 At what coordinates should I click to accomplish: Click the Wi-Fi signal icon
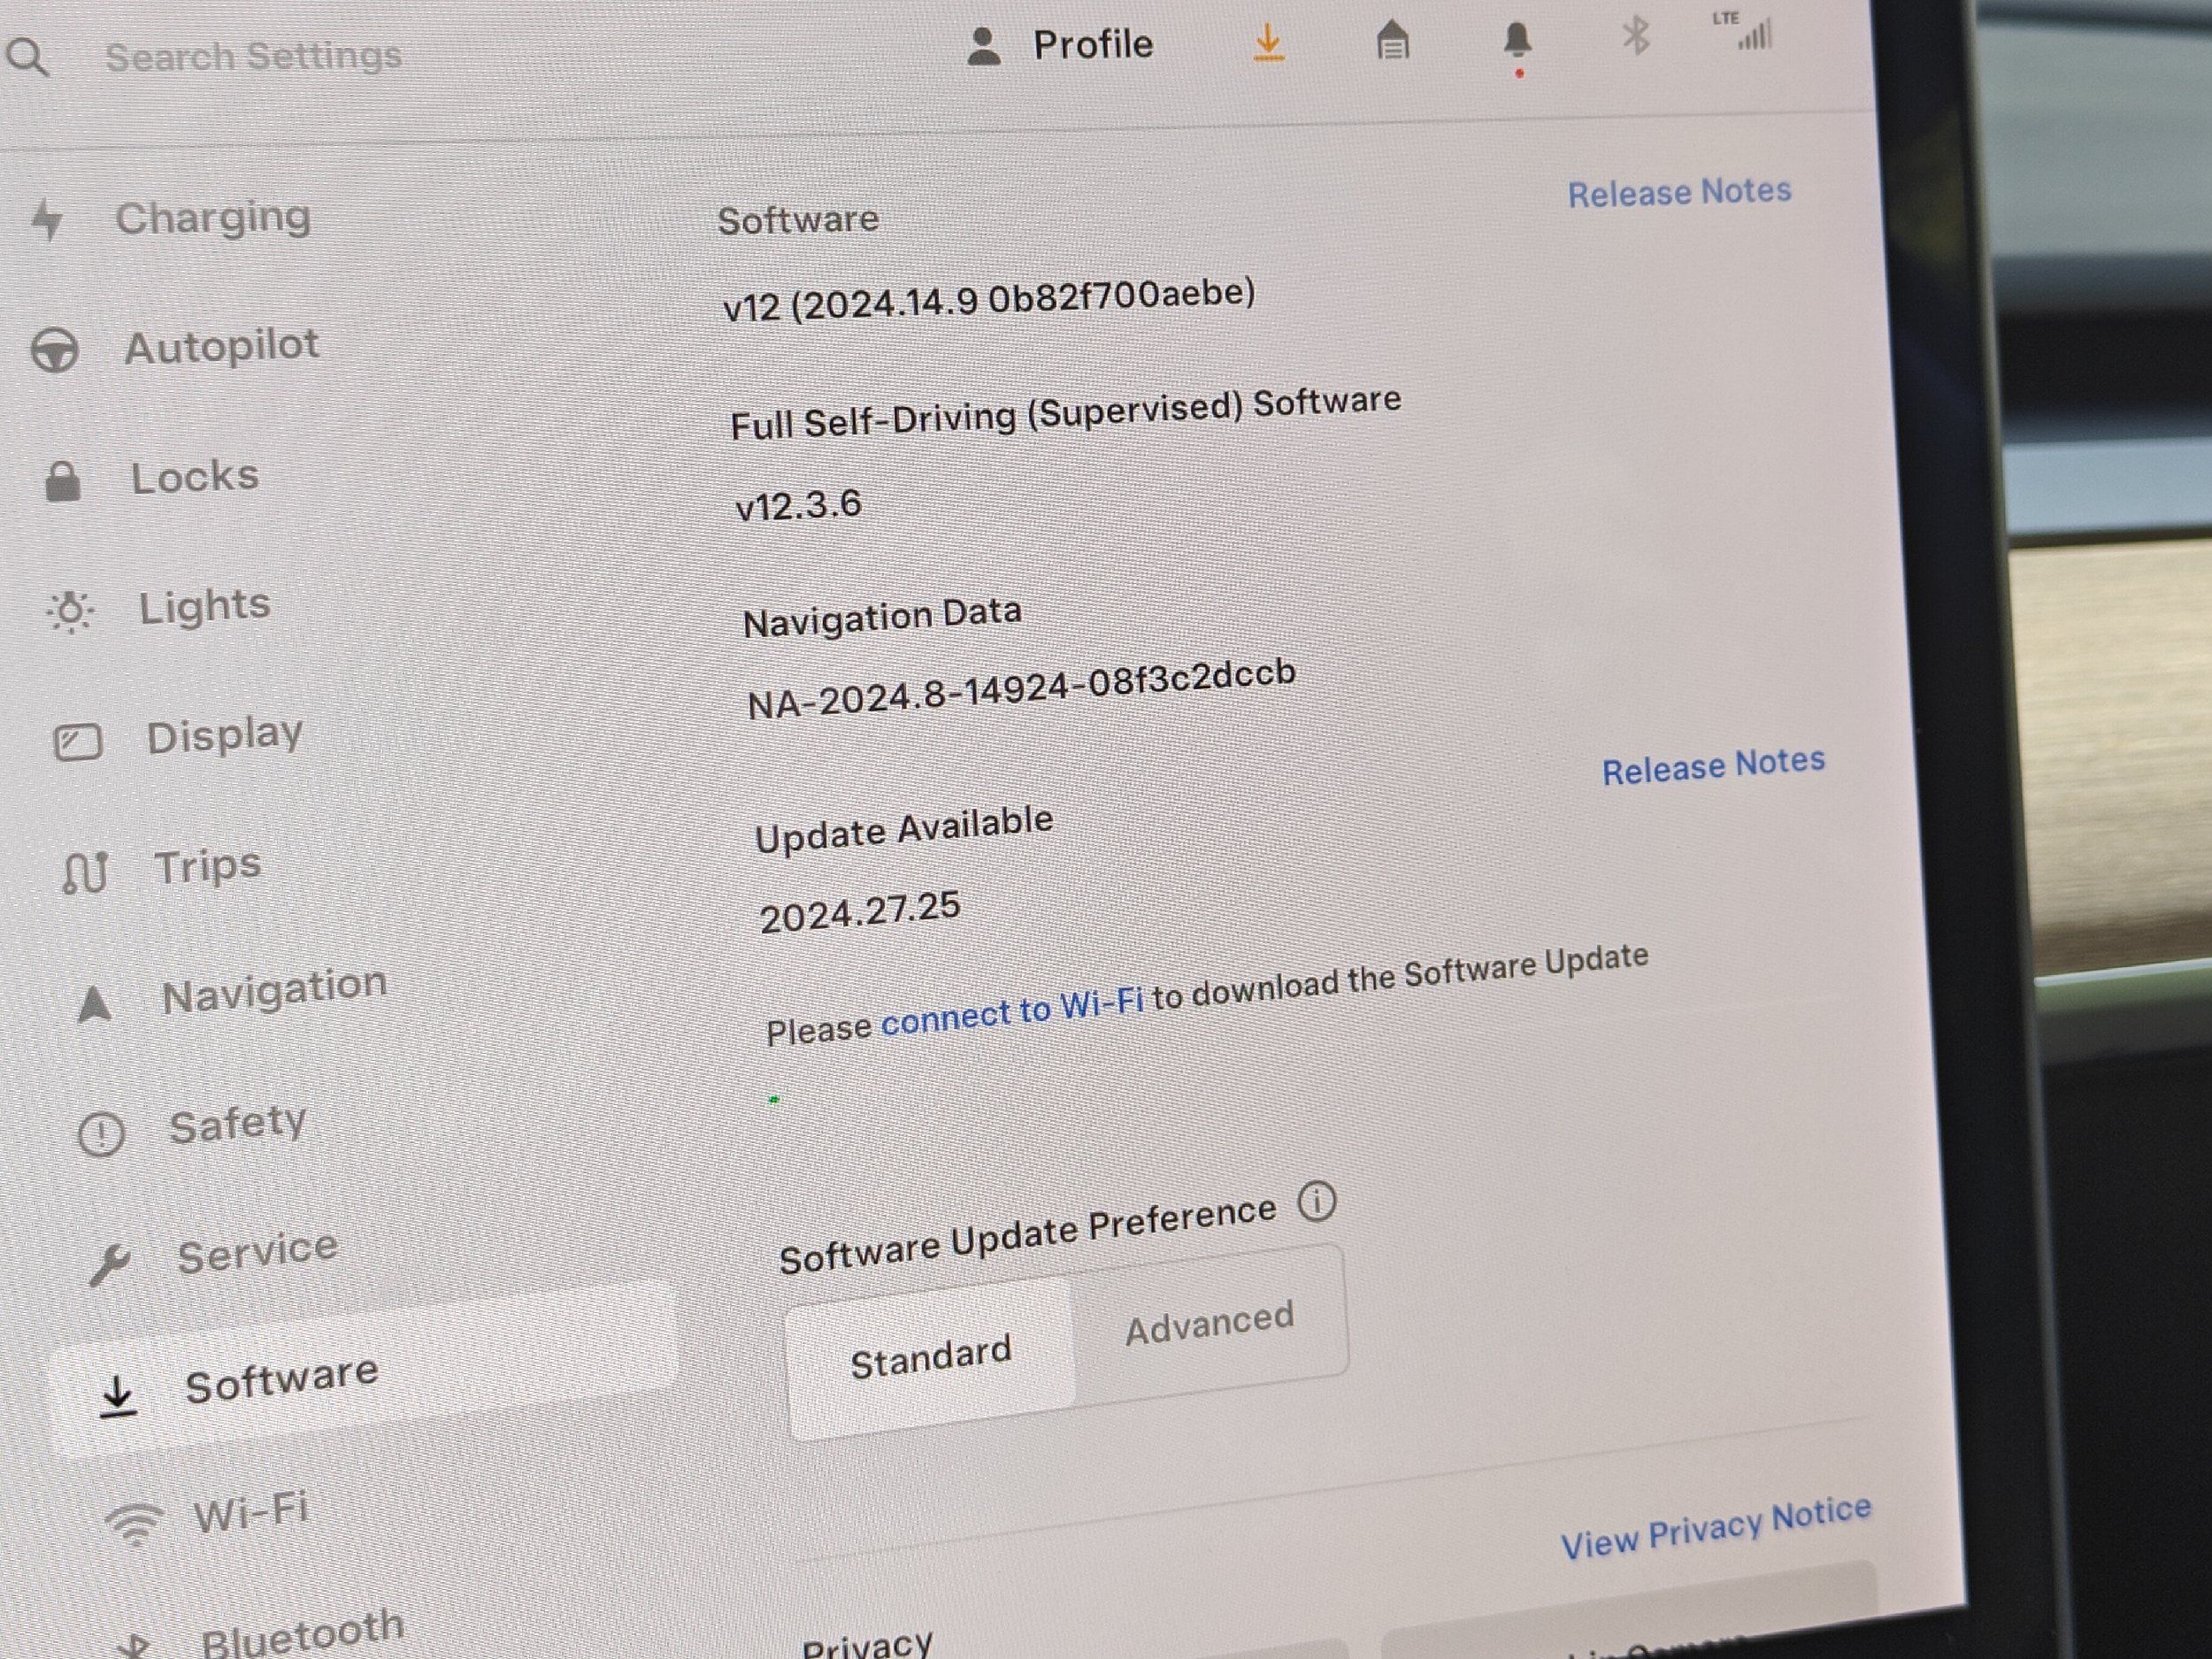(134, 1525)
